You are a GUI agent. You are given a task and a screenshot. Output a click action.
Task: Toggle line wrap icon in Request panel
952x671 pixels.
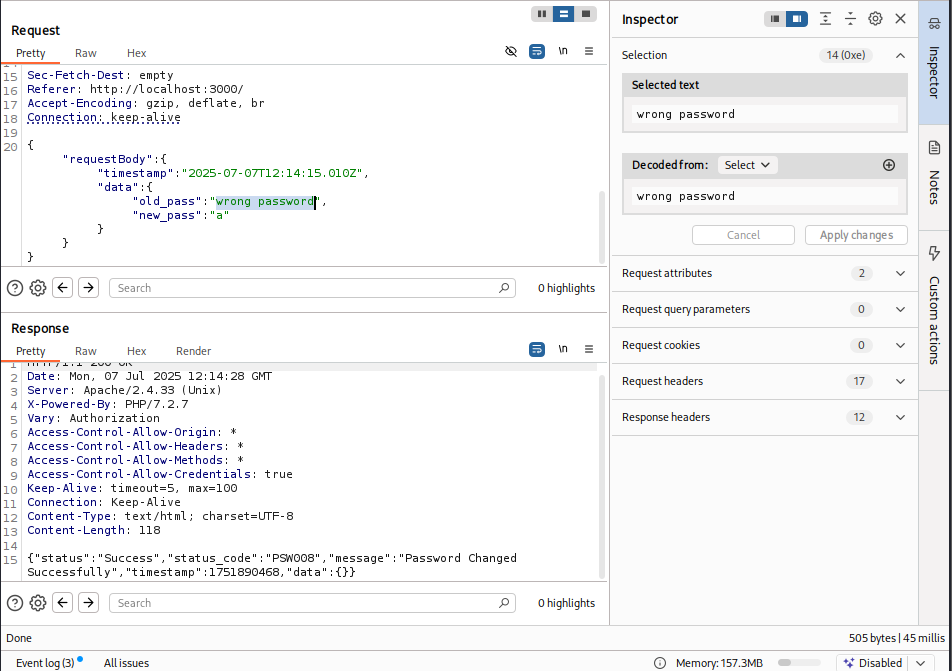537,51
